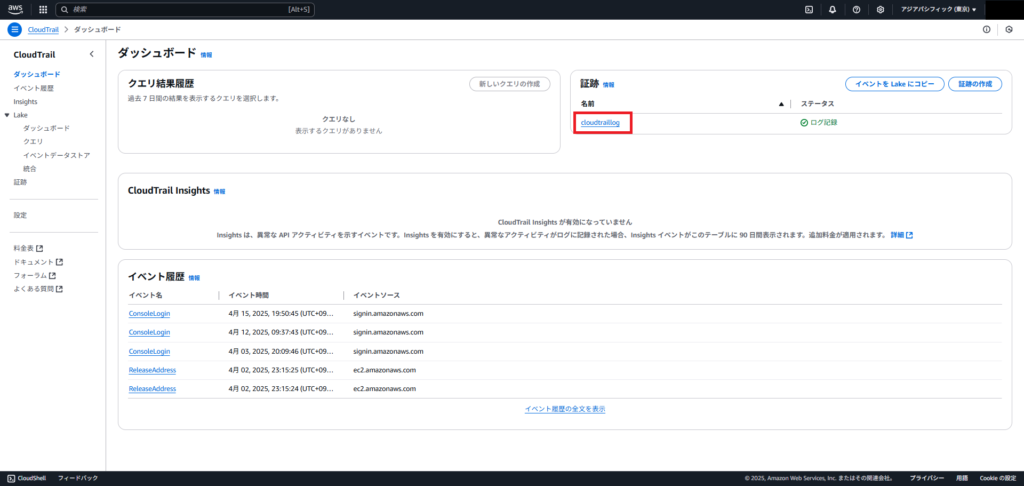Click イベント時間 column header

coord(248,295)
